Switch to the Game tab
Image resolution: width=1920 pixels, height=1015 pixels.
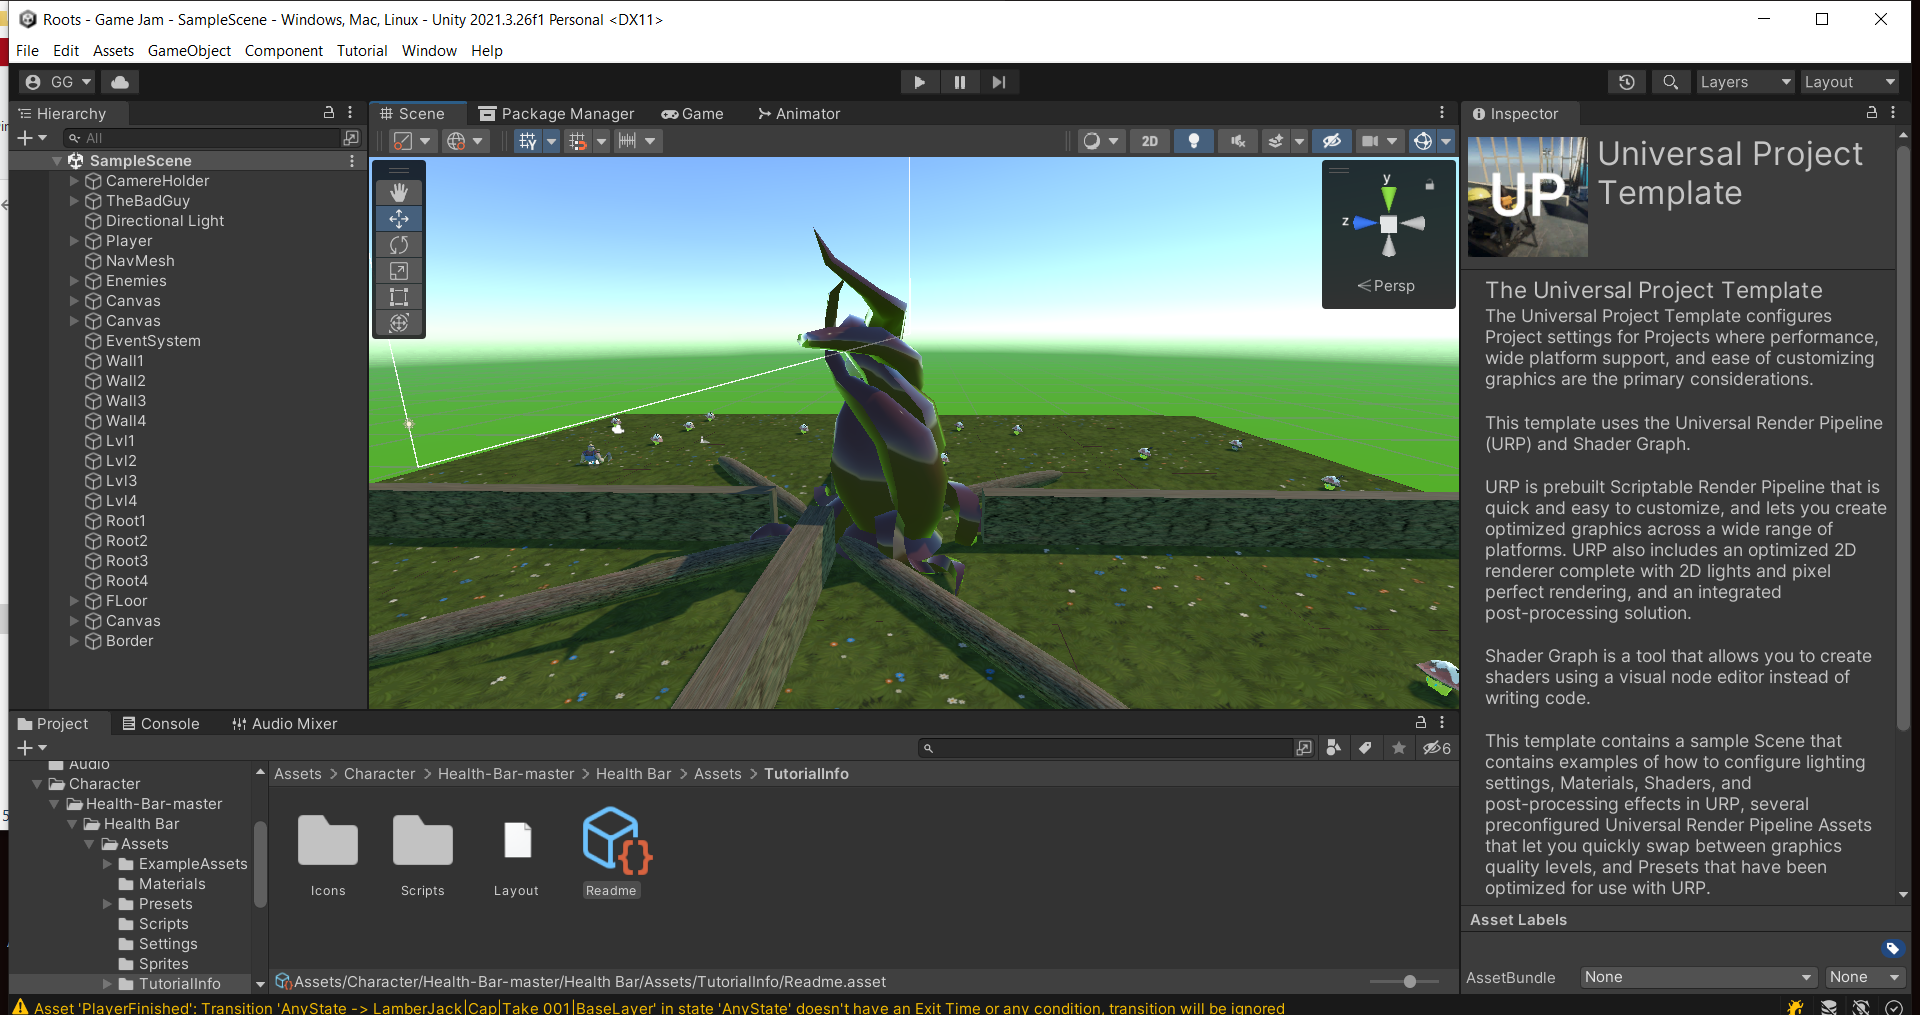pos(692,114)
